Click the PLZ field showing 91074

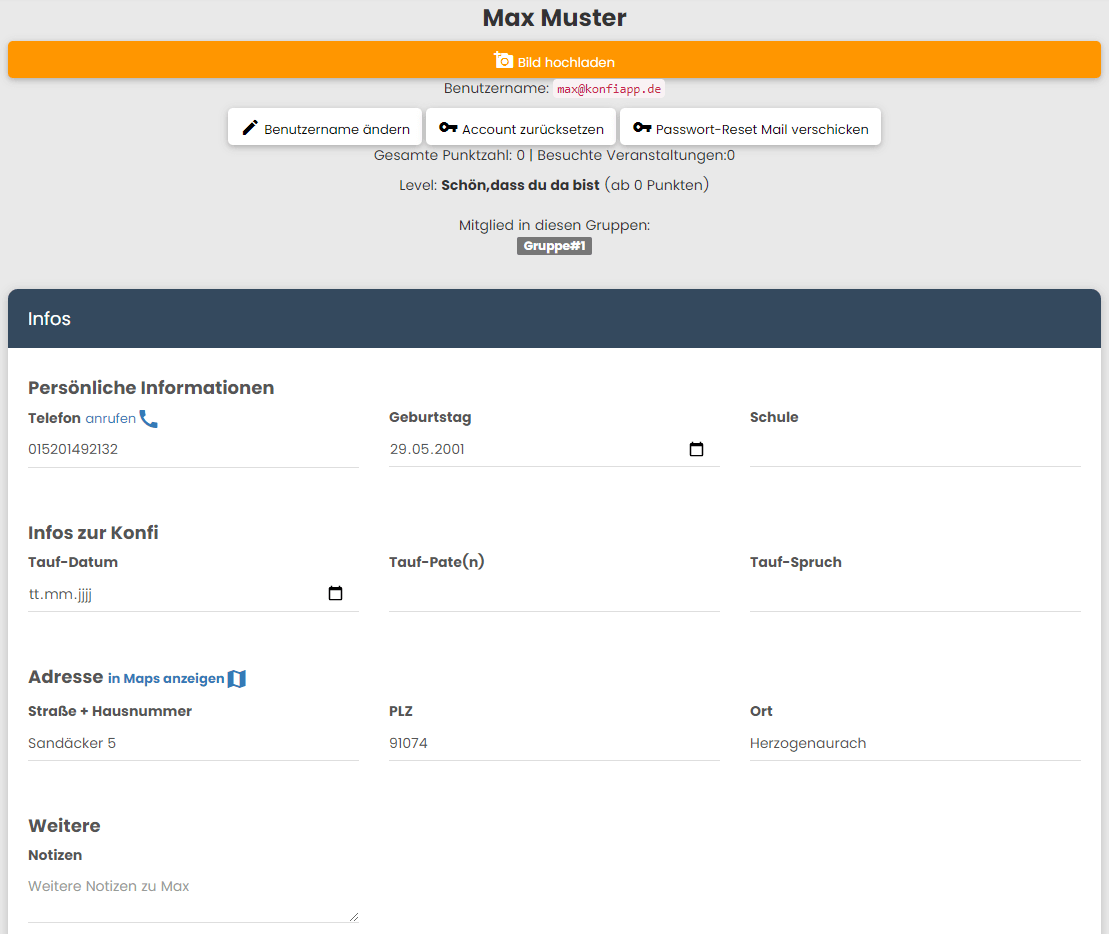(x=554, y=744)
